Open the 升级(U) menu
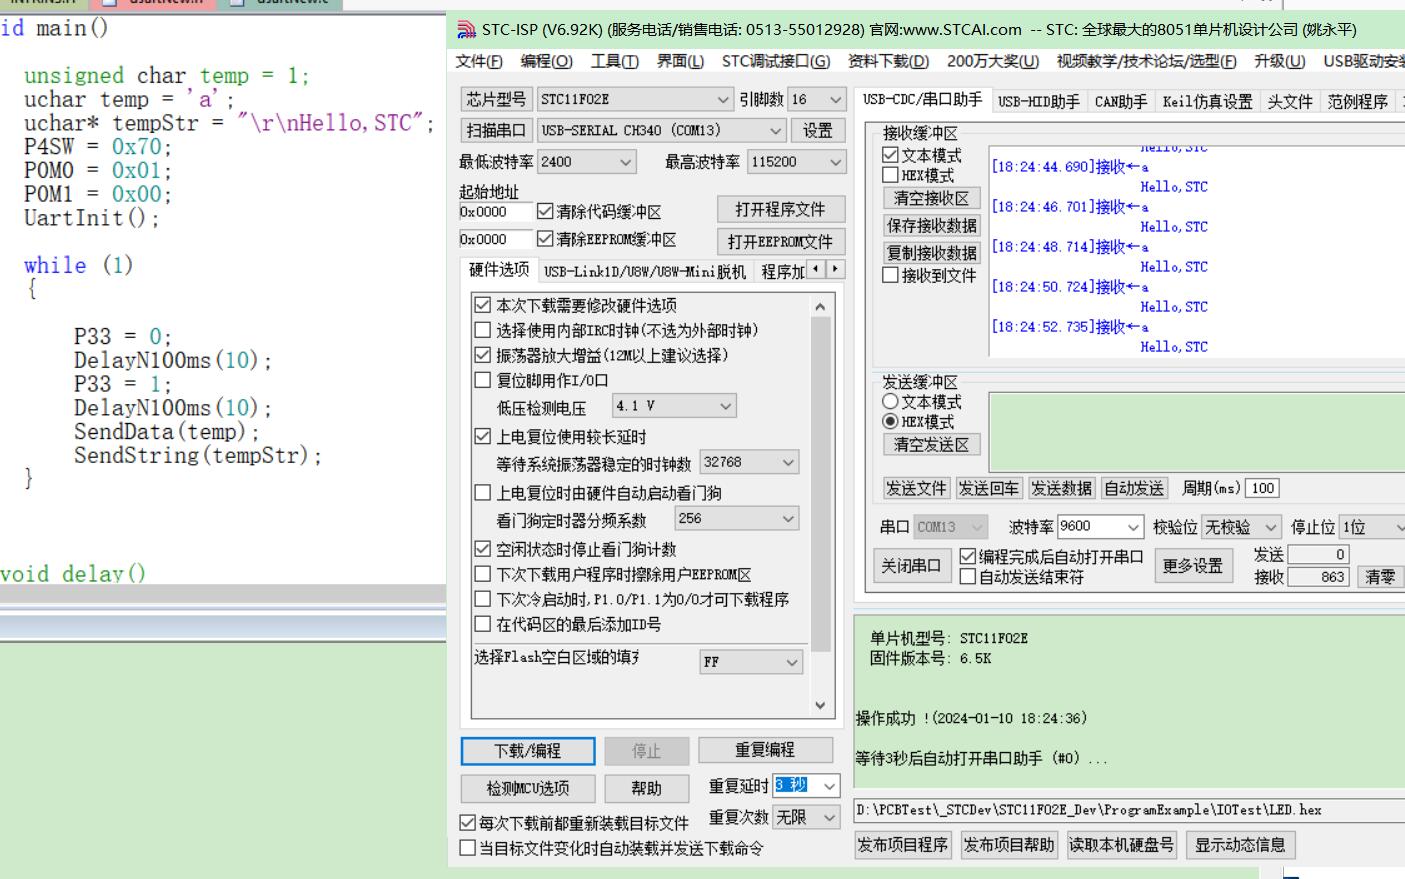Image resolution: width=1405 pixels, height=879 pixels. pyautogui.click(x=1279, y=61)
